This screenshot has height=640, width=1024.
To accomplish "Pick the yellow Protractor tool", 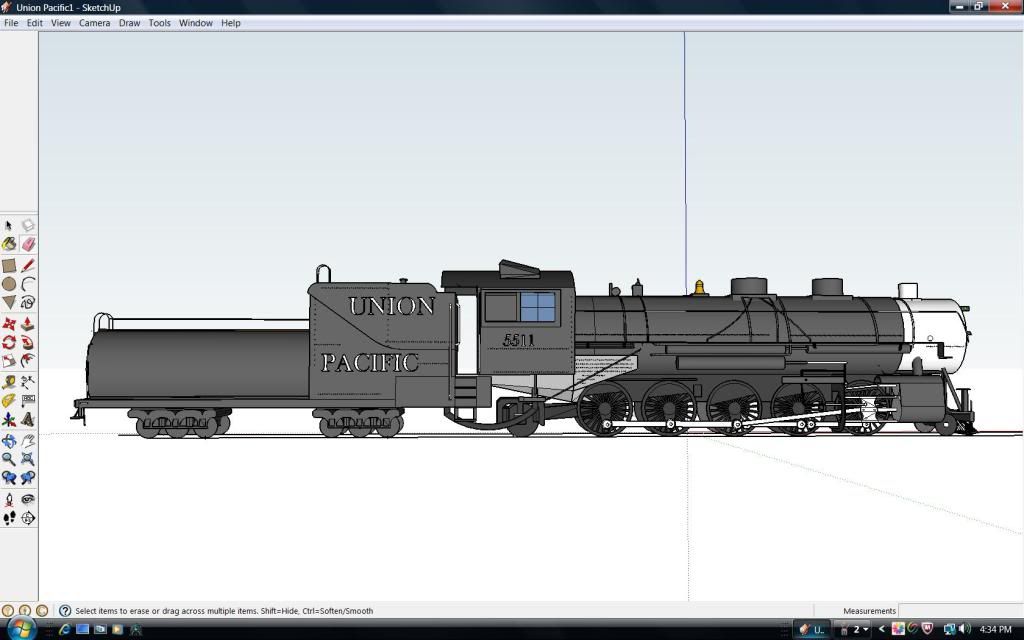I will pyautogui.click(x=8, y=400).
